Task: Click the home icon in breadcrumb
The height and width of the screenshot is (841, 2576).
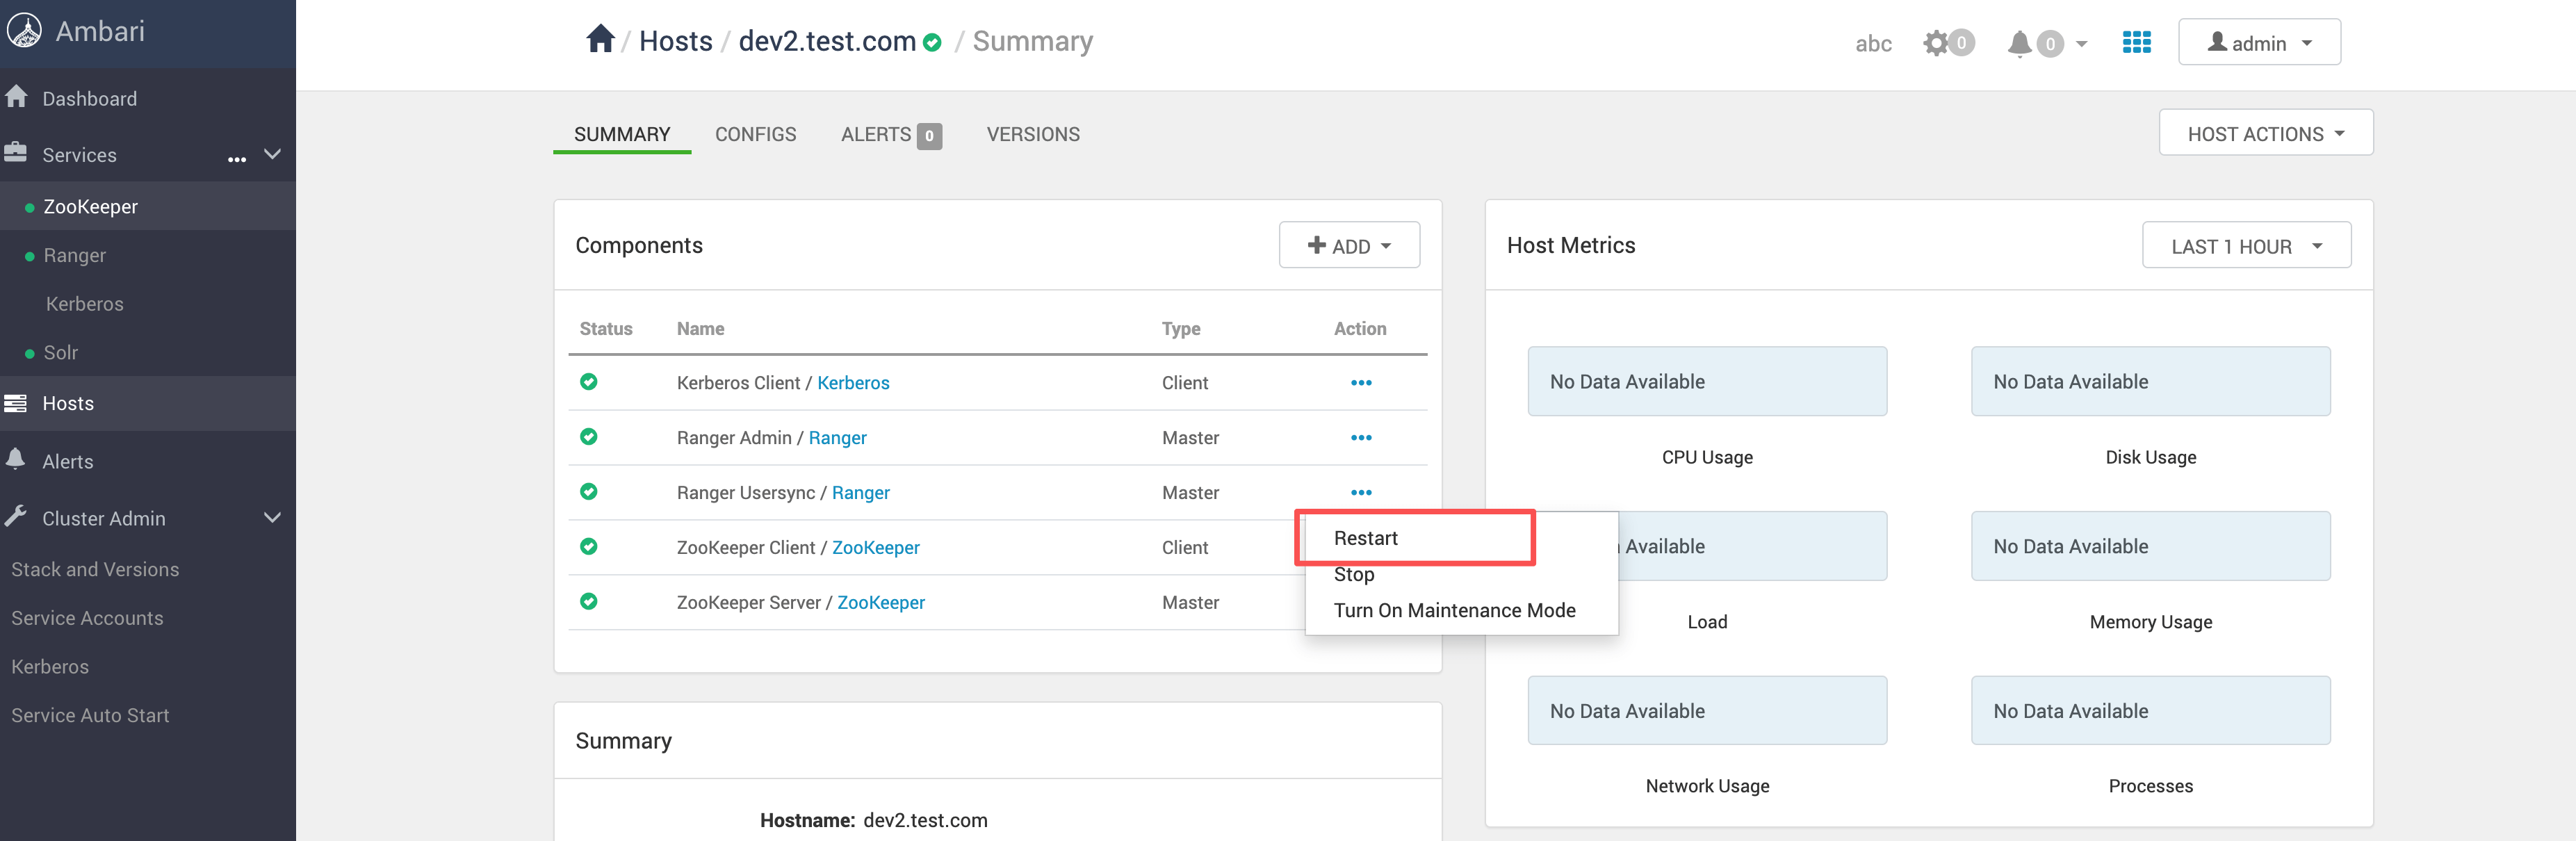Action: click(x=600, y=40)
